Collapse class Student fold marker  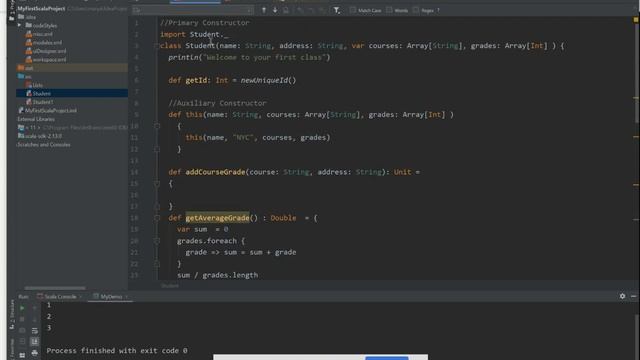click(157, 46)
